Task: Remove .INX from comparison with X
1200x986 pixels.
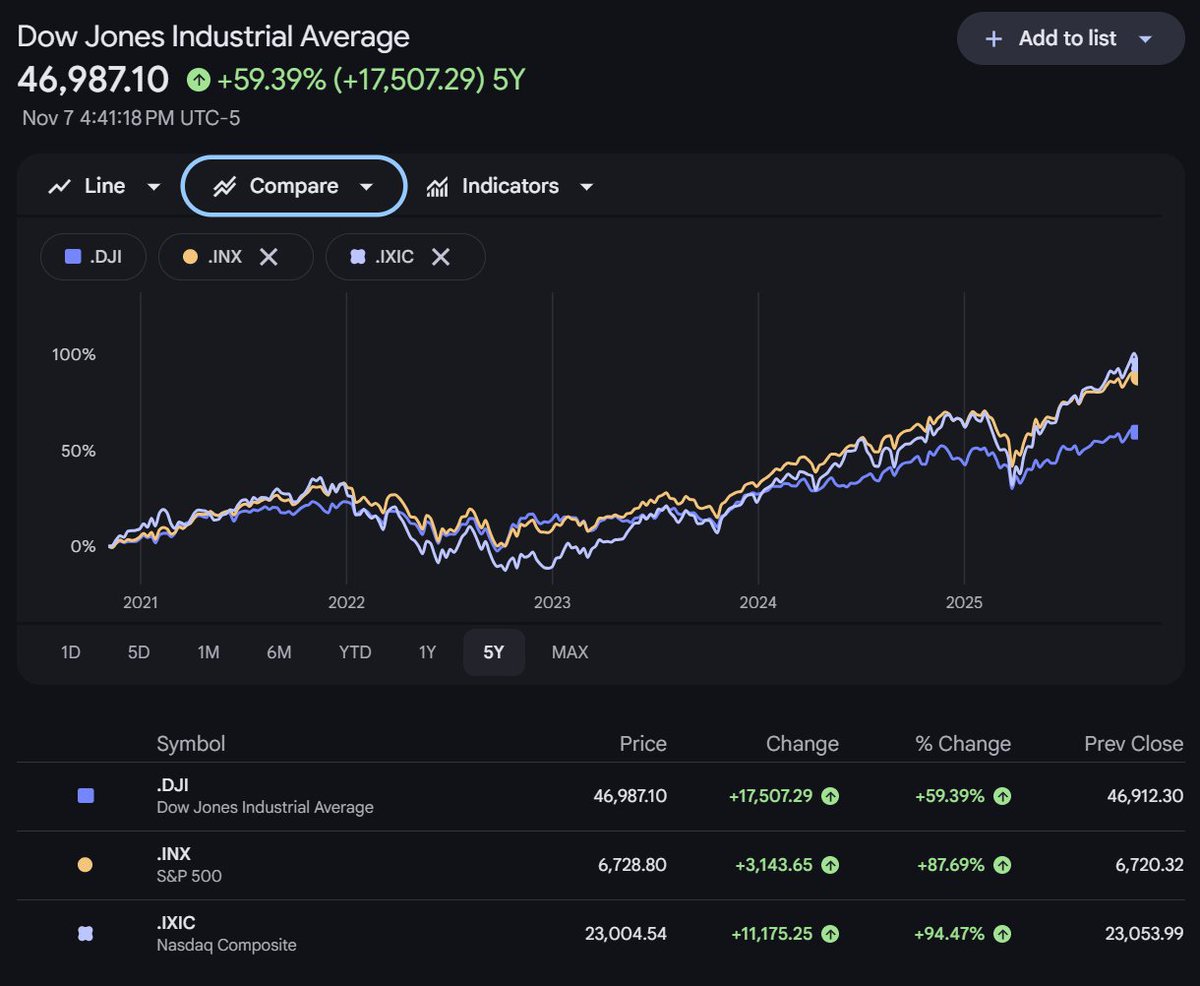Action: (268, 257)
